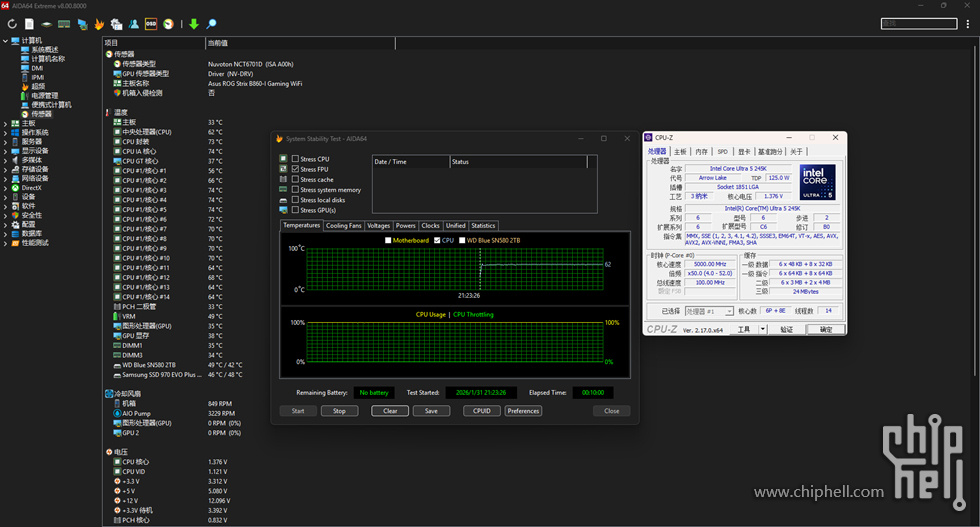Launch System Stability Test flame icon
980x527 pixels.
click(99, 24)
